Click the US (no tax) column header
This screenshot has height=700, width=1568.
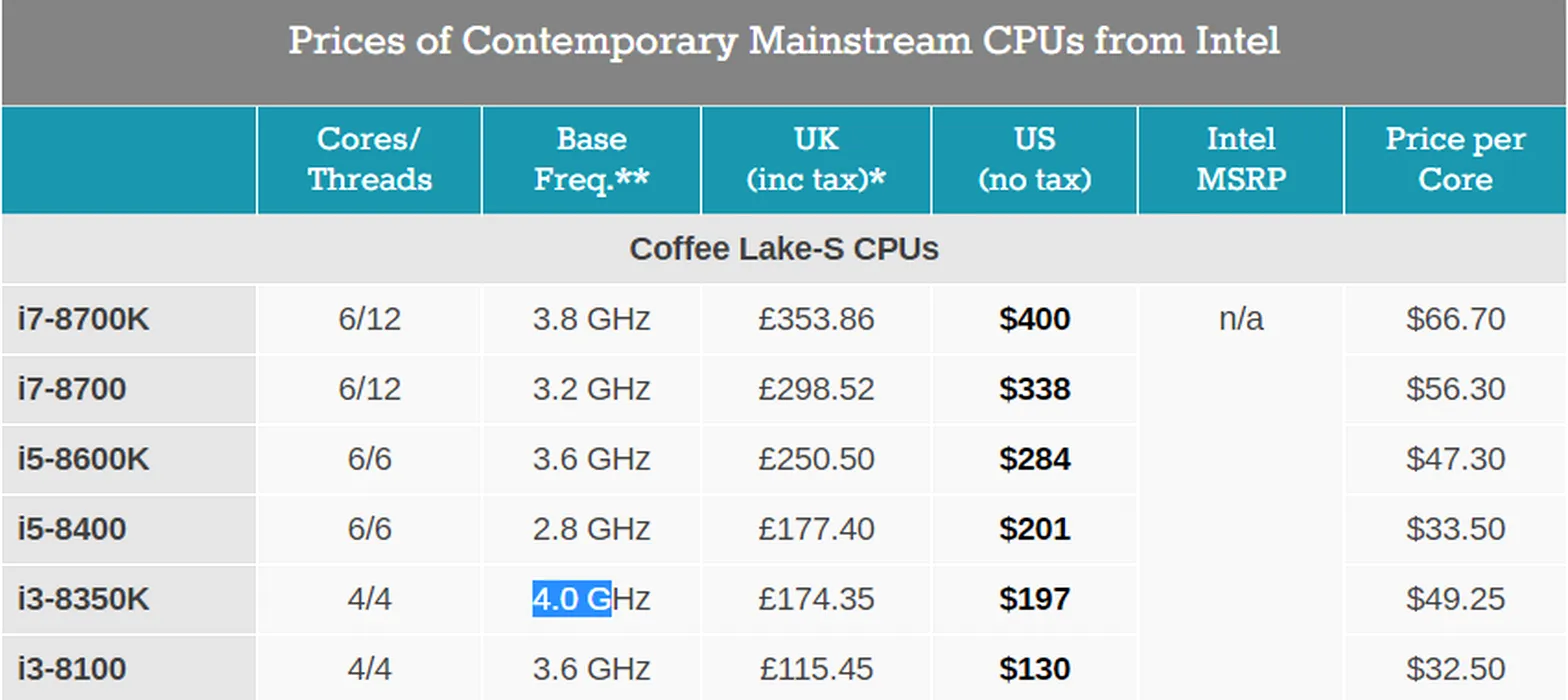[x=1034, y=160]
